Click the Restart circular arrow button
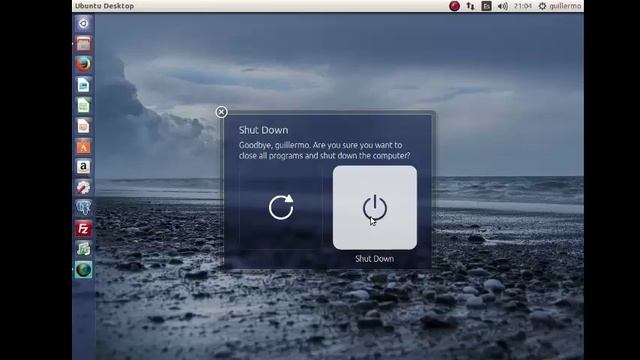 [281, 207]
